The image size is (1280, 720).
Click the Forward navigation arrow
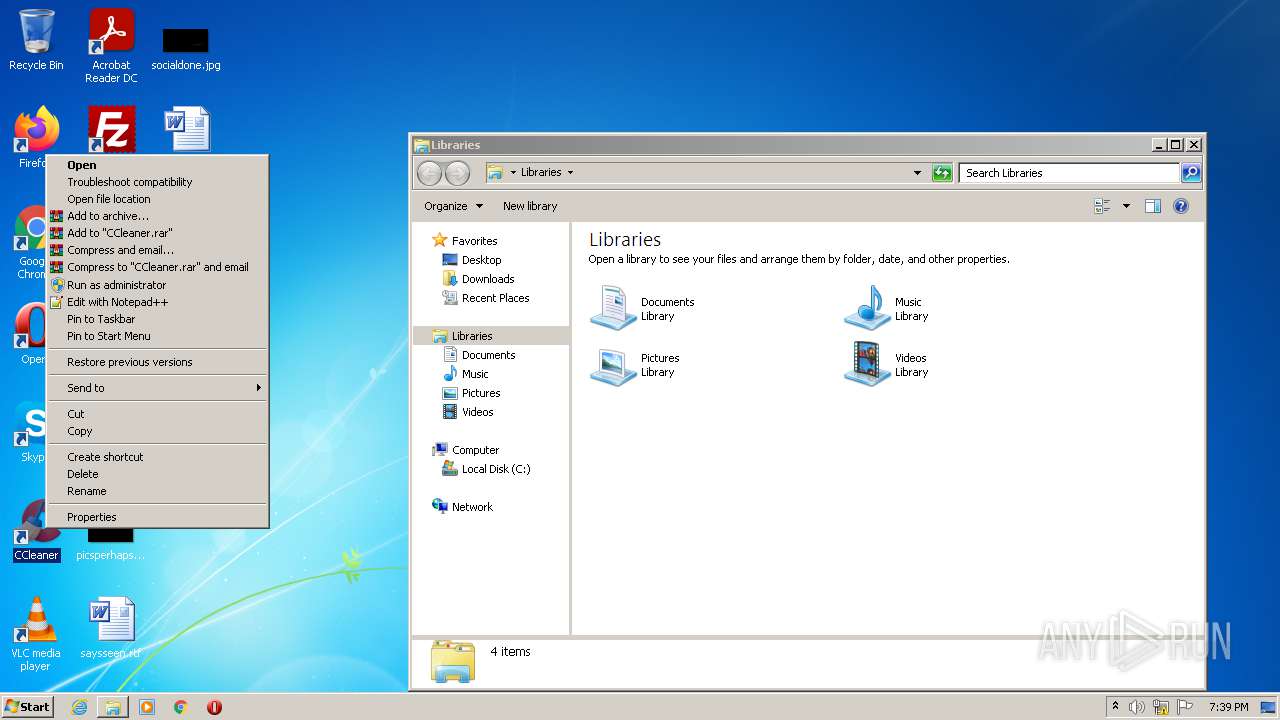[457, 173]
